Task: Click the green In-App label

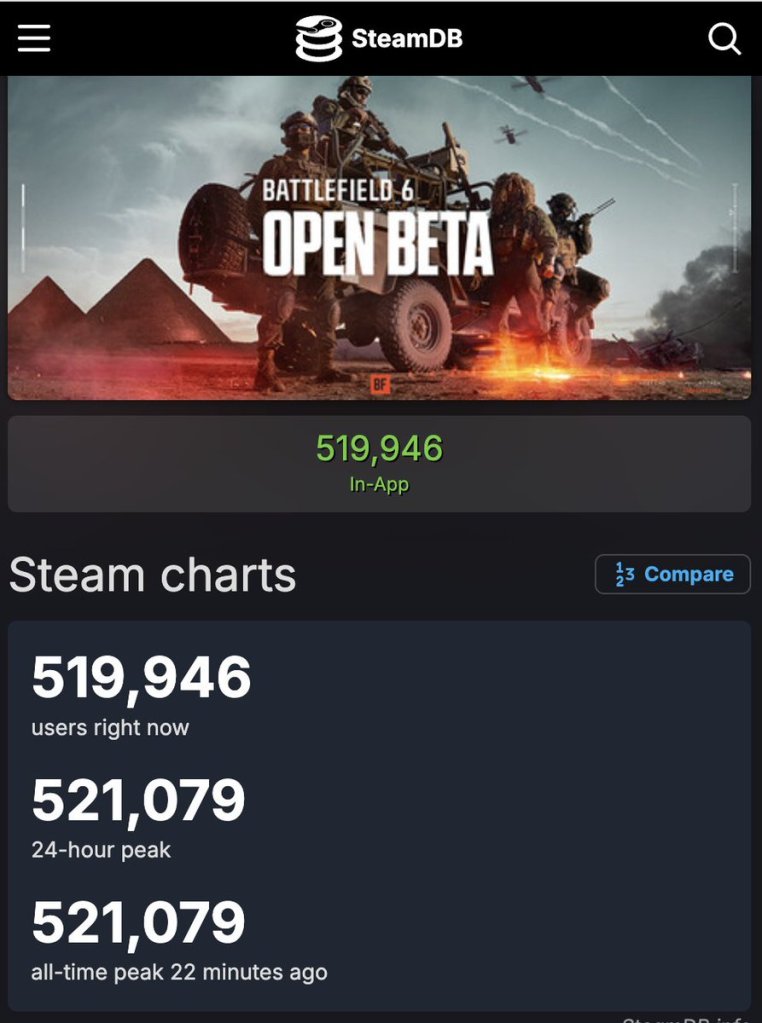Action: point(379,485)
